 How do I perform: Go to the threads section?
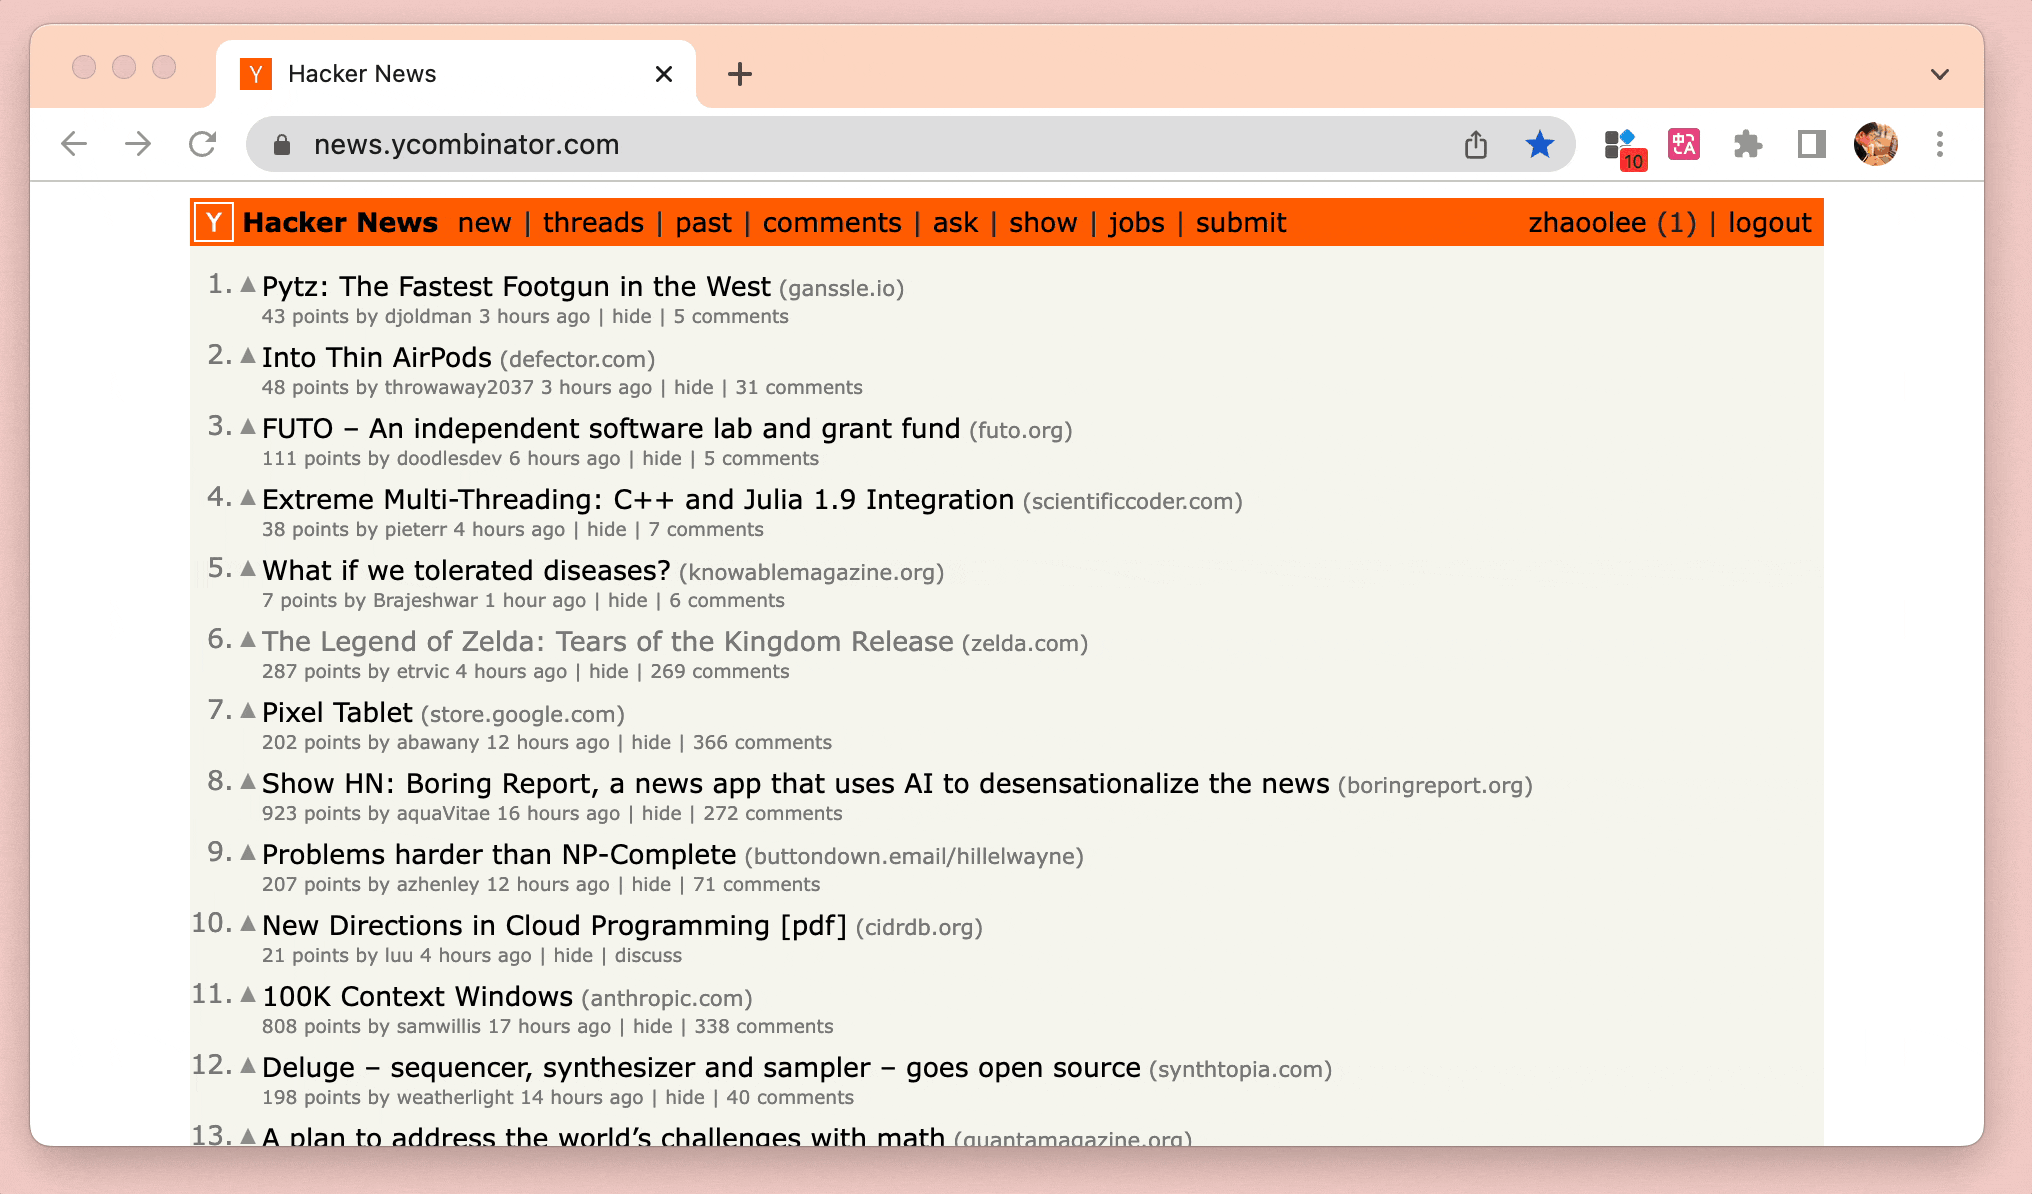click(593, 222)
